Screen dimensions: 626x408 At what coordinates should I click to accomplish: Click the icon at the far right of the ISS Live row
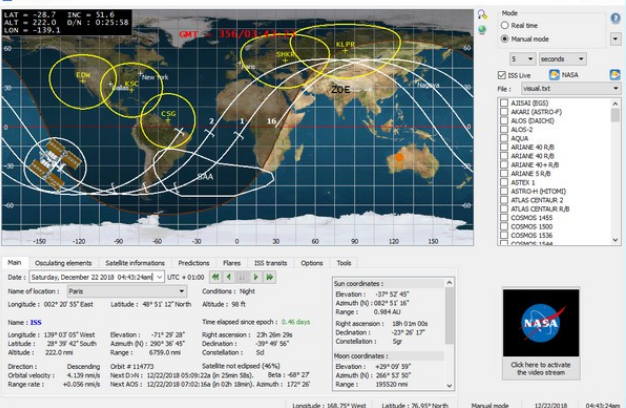pos(616,75)
